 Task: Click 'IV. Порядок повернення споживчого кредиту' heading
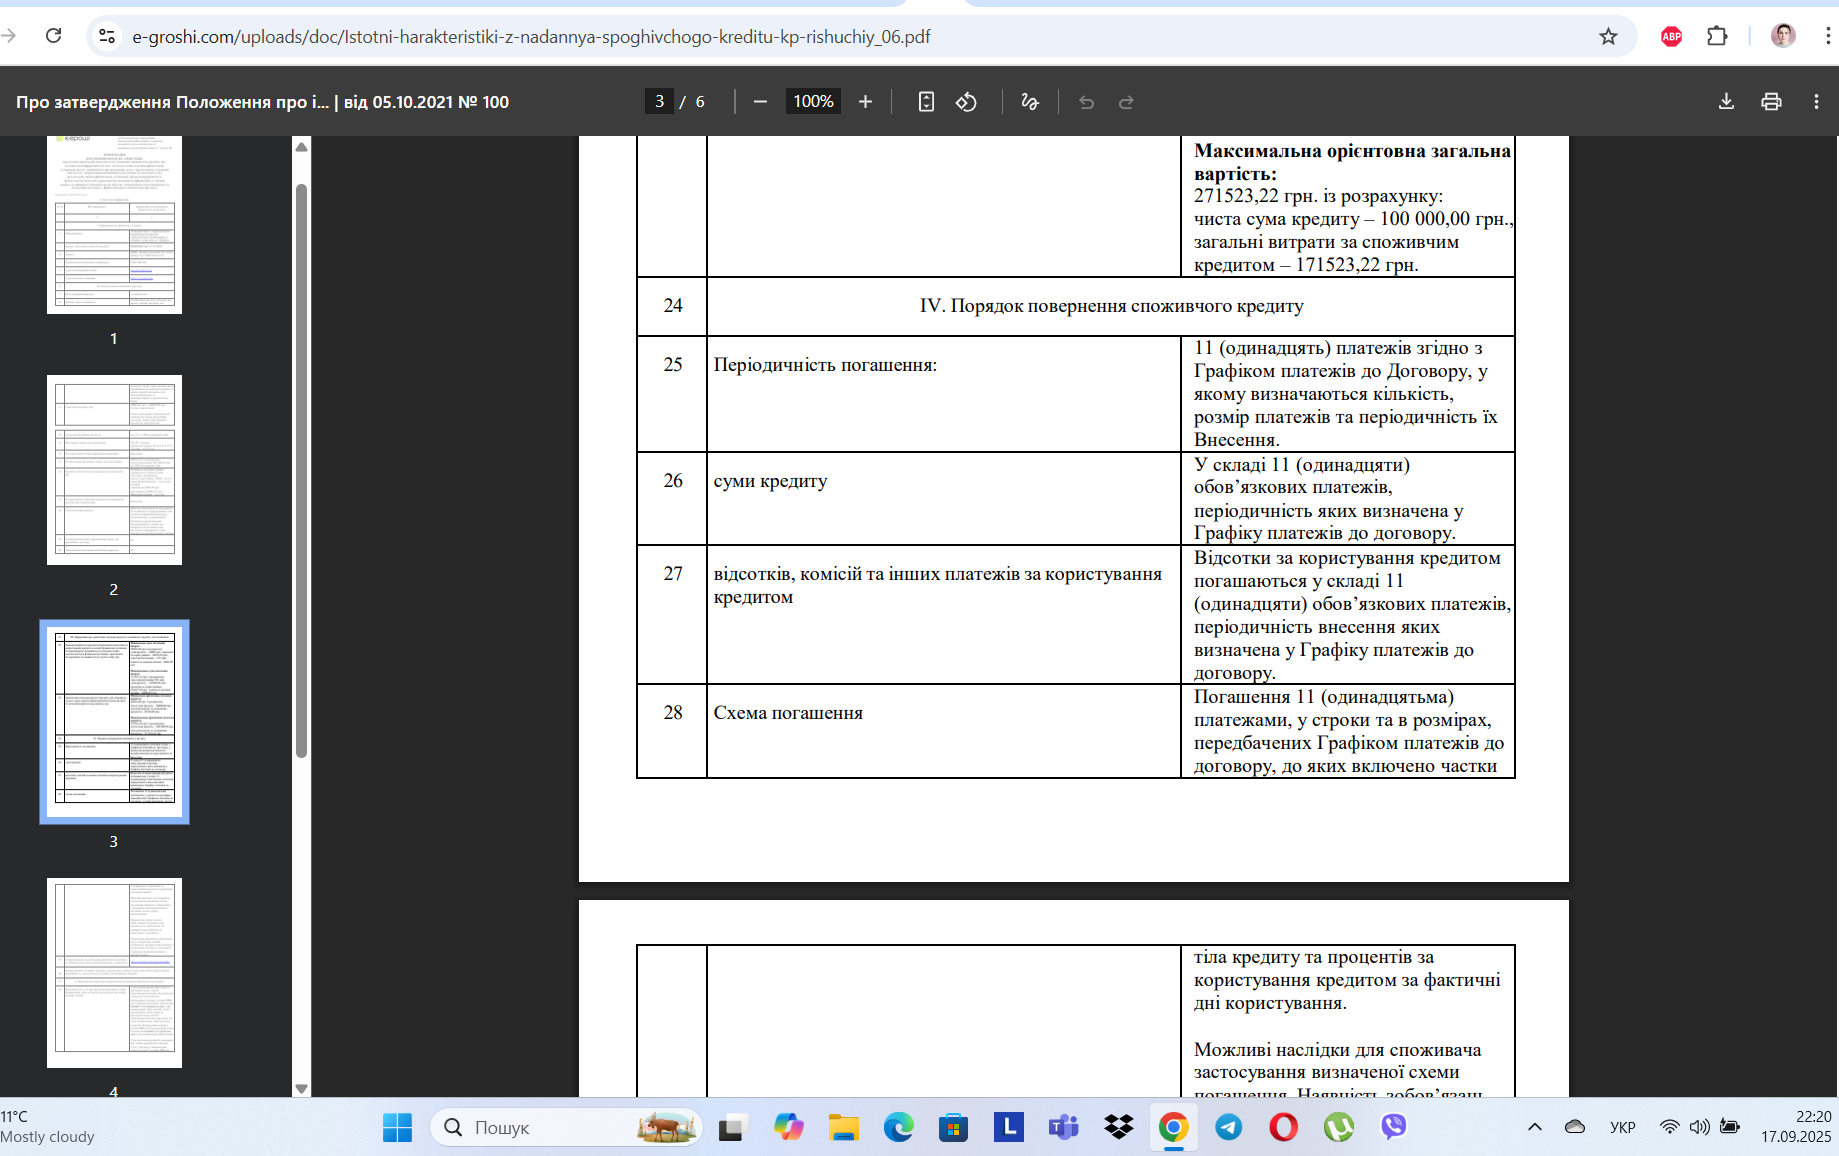tap(1111, 306)
